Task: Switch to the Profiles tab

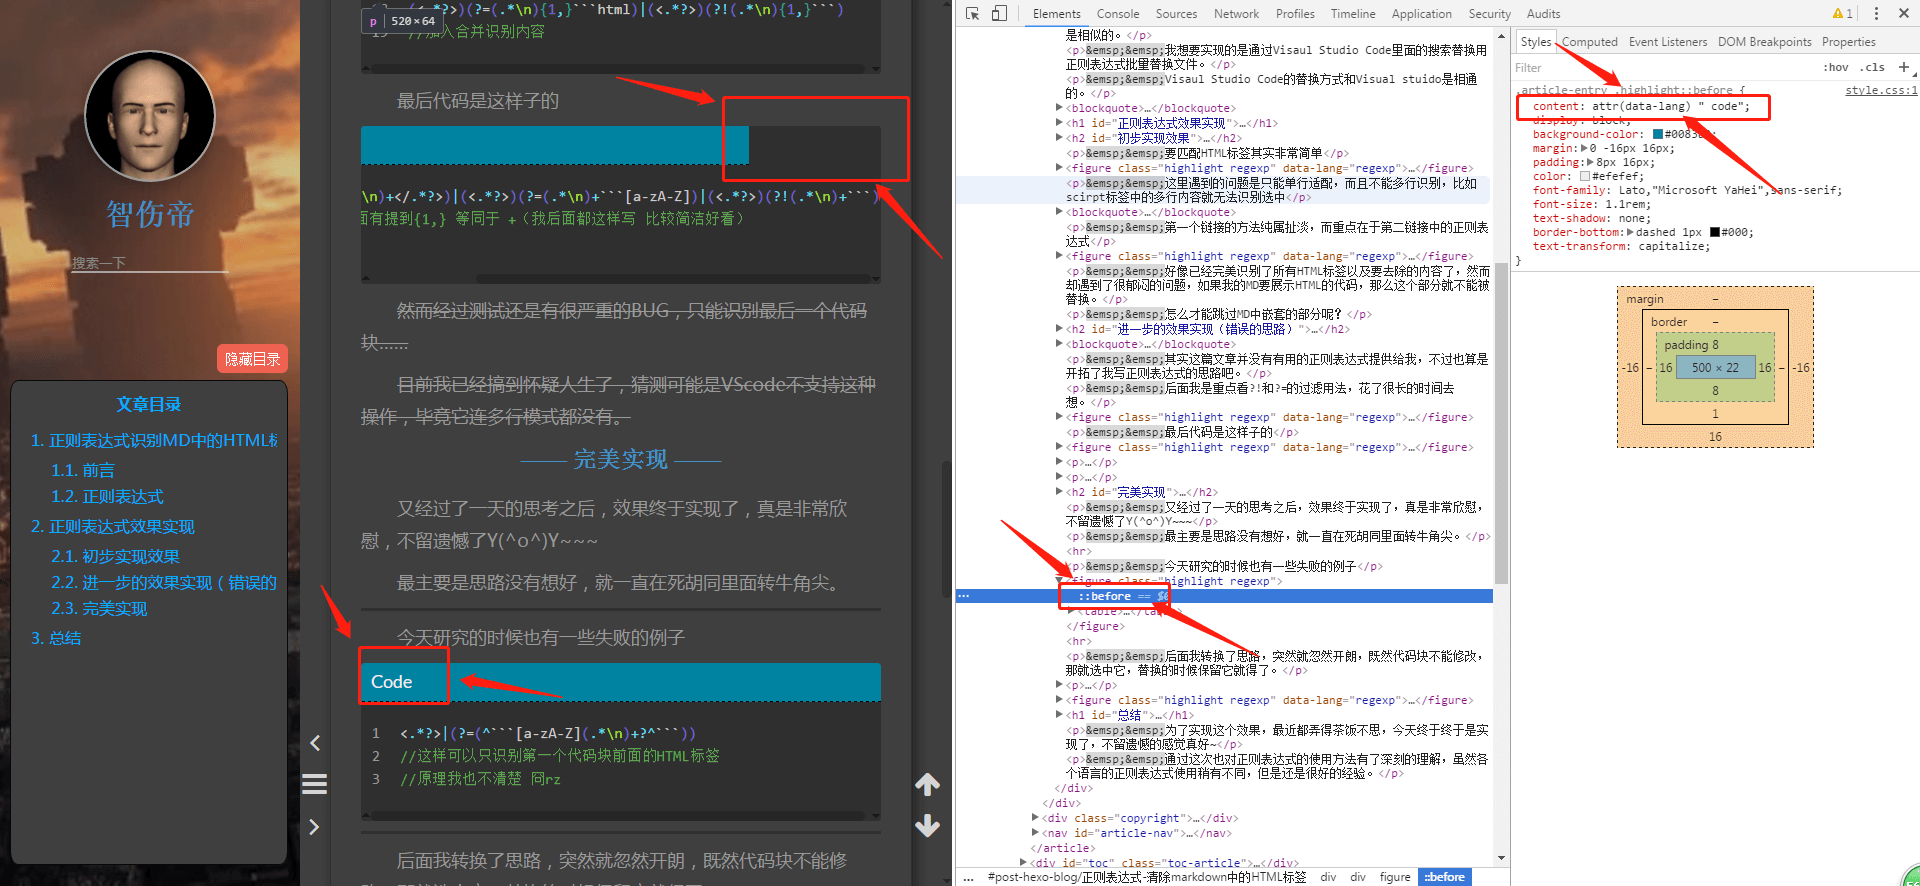Action: pyautogui.click(x=1295, y=14)
